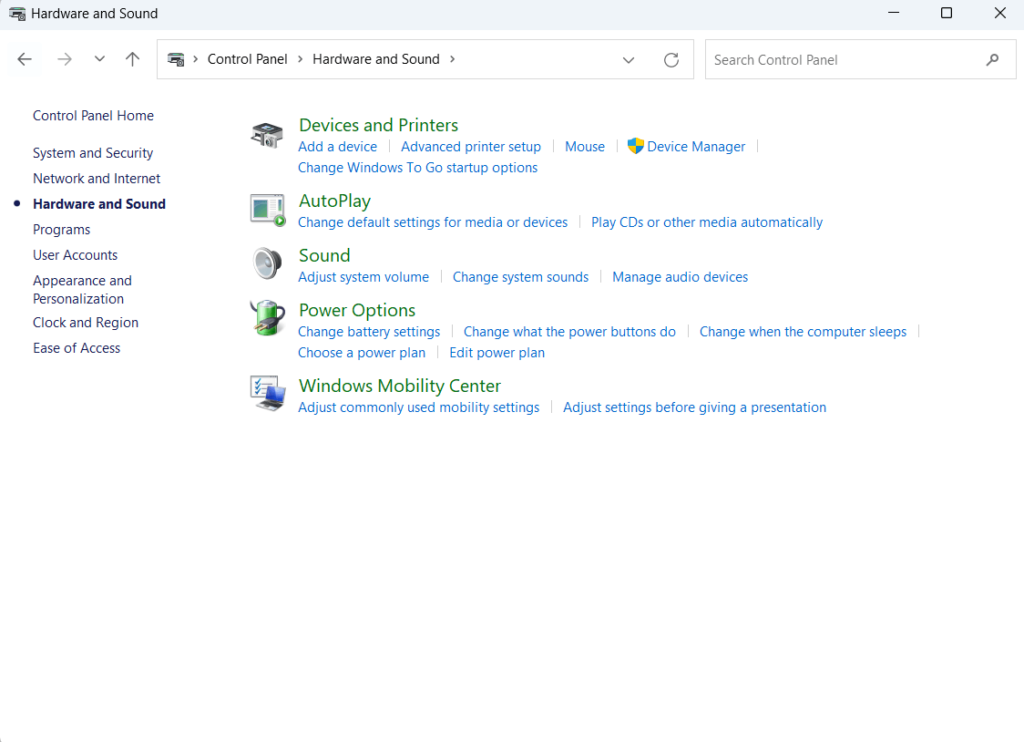Open the AutoPlay category icon

coord(267,210)
